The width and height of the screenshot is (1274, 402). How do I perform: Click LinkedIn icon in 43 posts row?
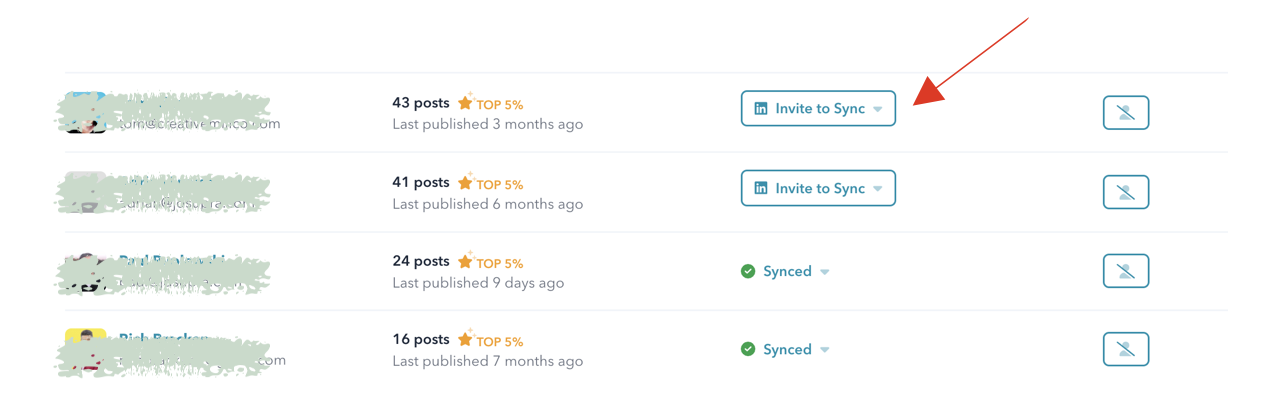[x=761, y=109]
